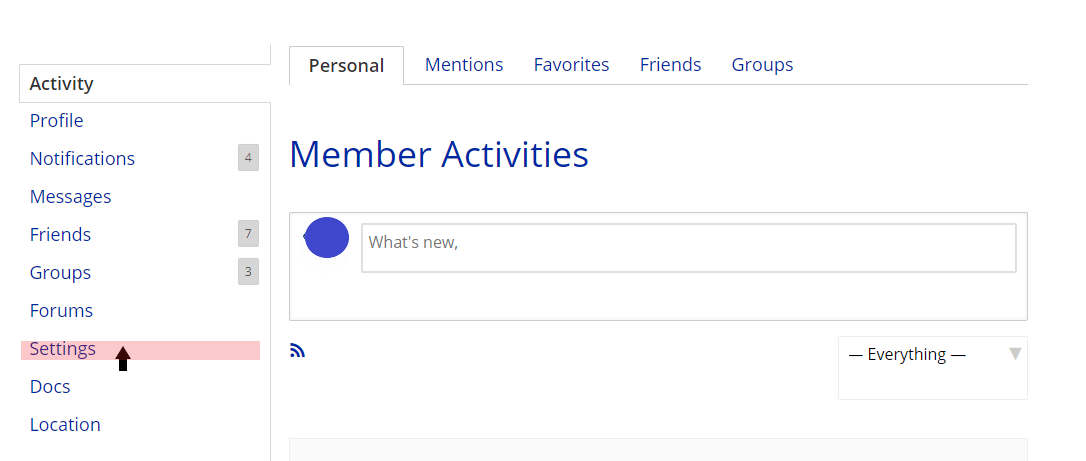1086x461 pixels.
Task: Click the Notifications count badge
Action: tap(248, 158)
